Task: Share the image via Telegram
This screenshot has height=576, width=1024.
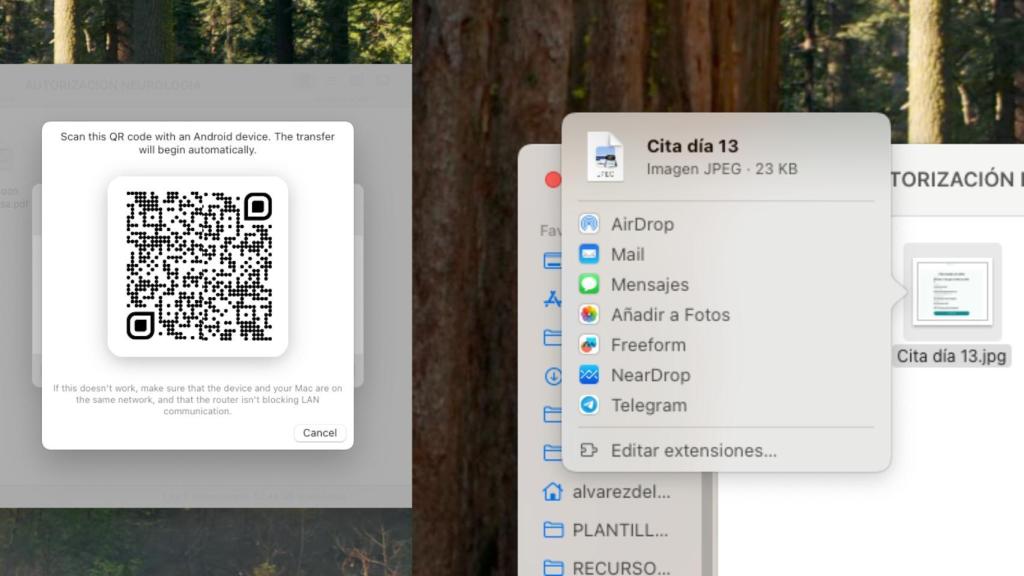Action: click(x=648, y=405)
